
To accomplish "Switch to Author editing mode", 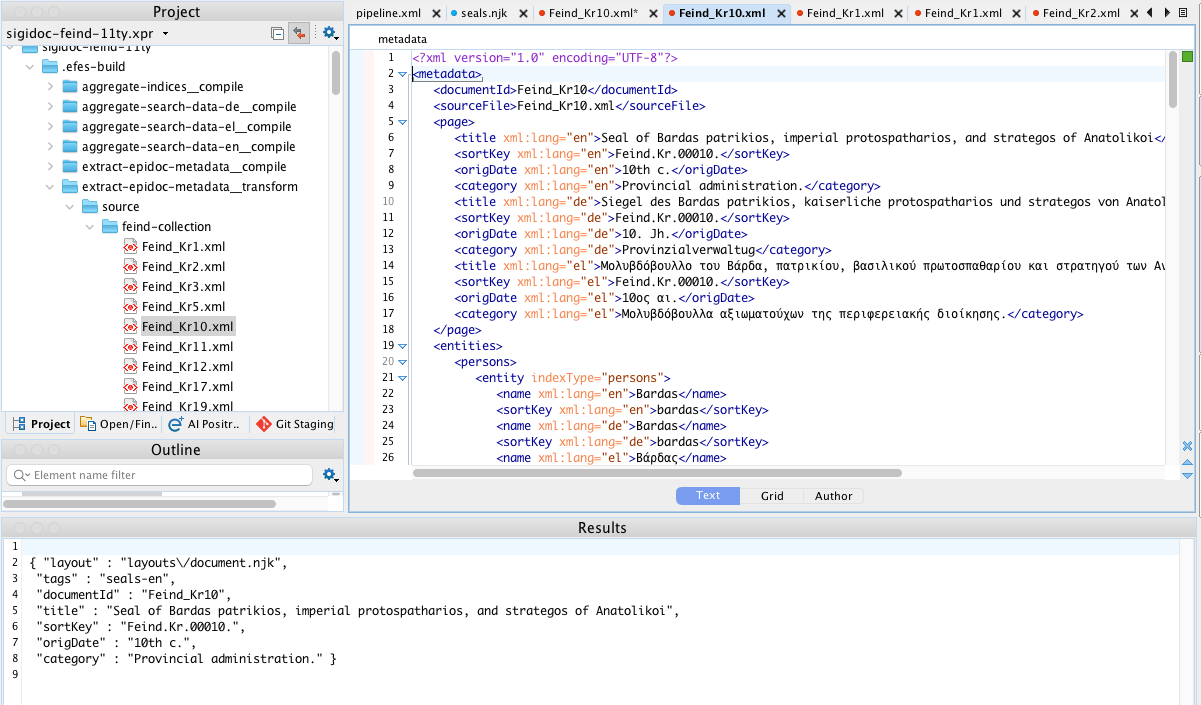I will coord(833,495).
